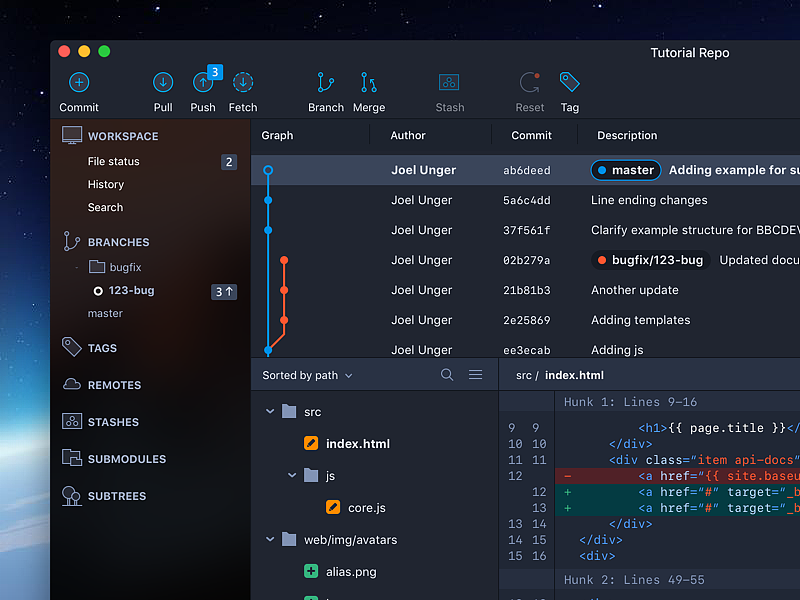Select core.js in the file tree

pos(366,507)
